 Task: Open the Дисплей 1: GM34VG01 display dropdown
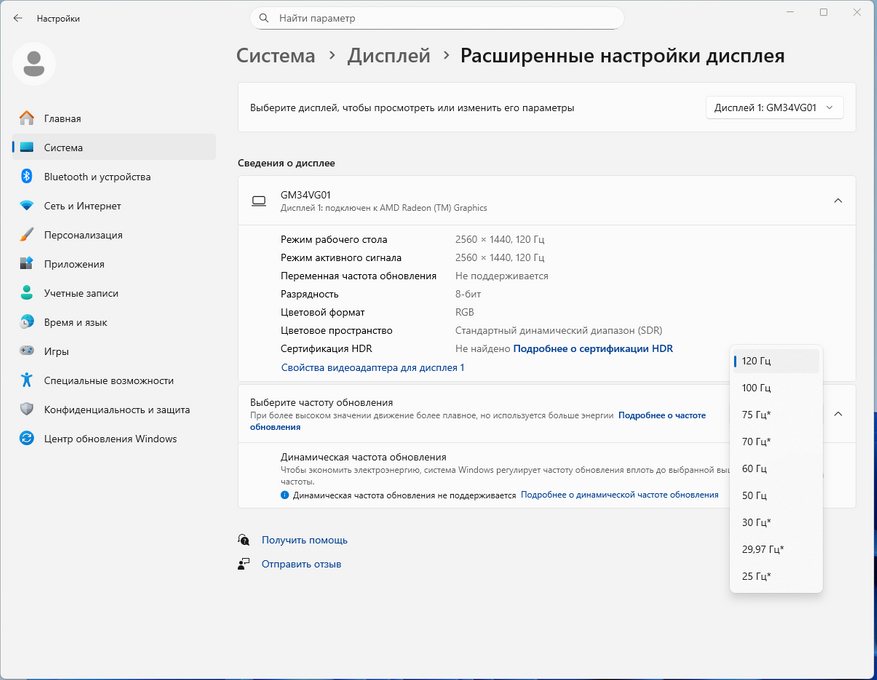(774, 108)
